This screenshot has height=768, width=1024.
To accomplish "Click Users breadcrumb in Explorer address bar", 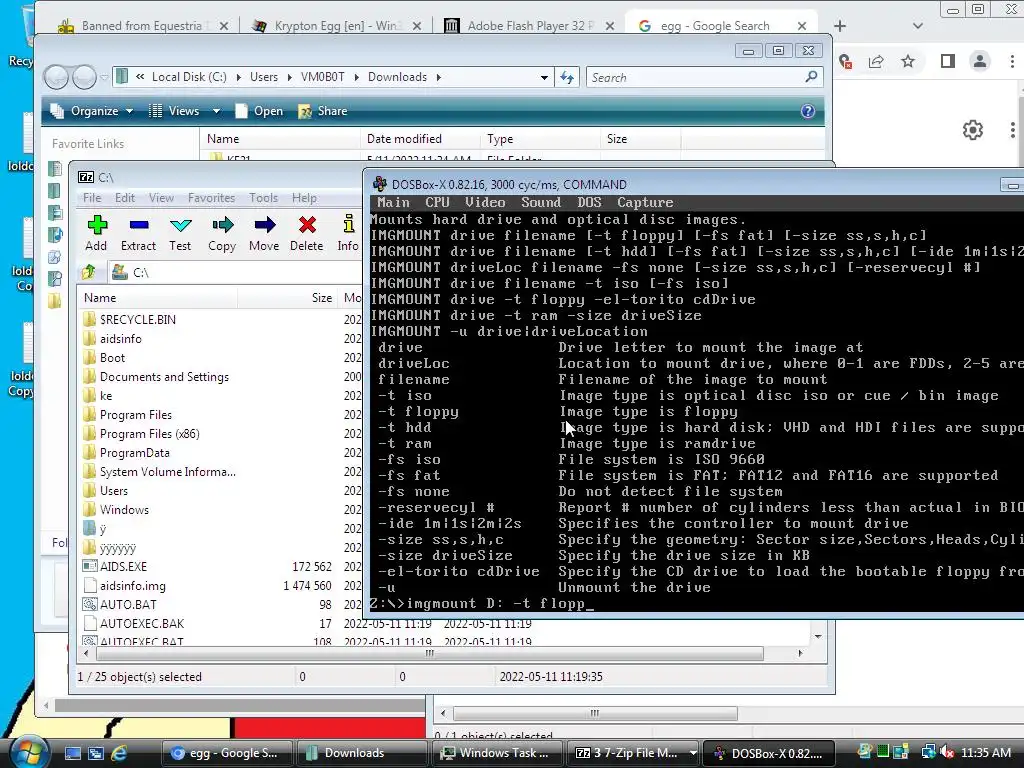I will click(264, 77).
